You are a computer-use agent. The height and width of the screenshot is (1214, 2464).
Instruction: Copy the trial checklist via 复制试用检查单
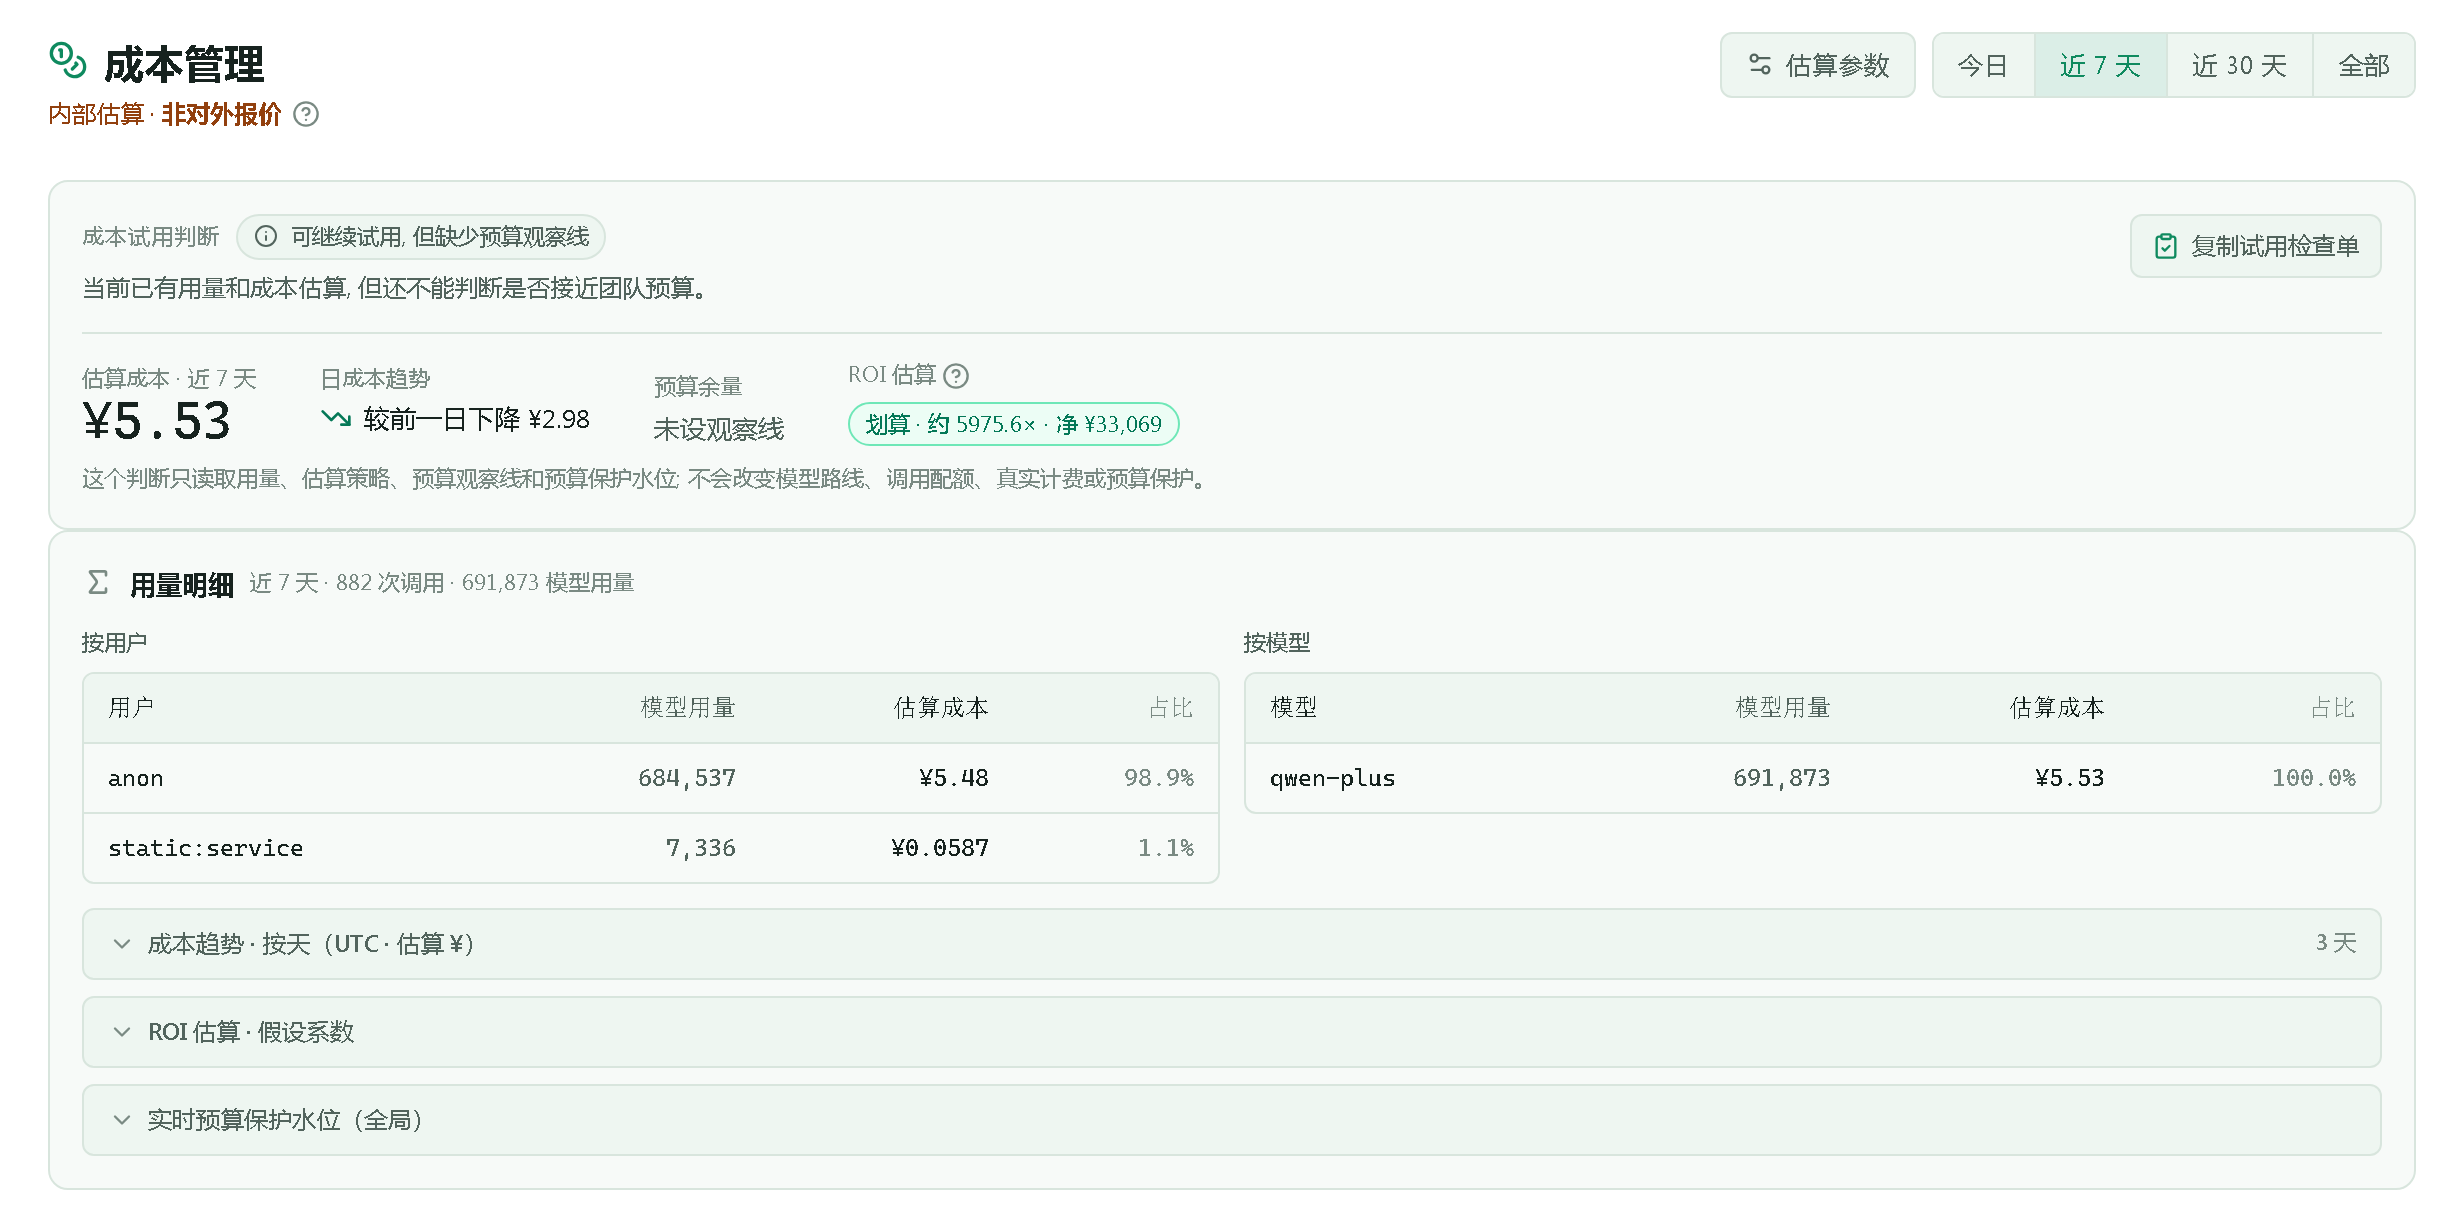tap(2255, 246)
